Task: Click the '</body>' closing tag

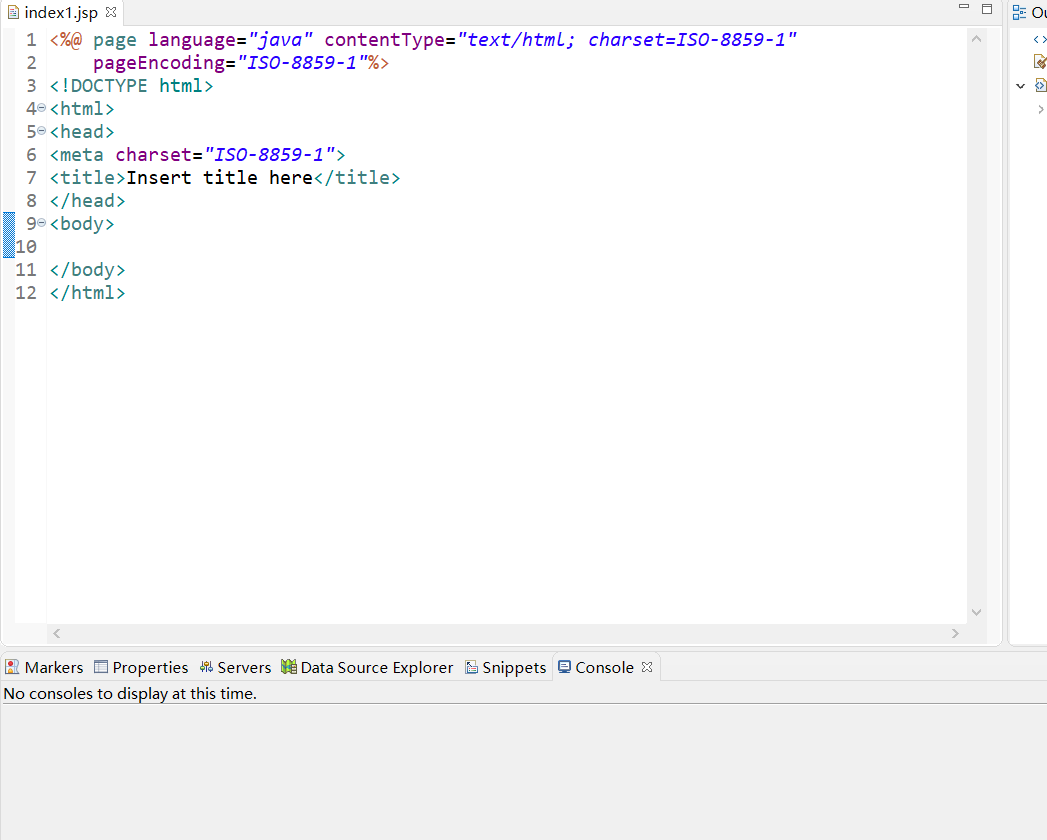Action: (x=87, y=270)
